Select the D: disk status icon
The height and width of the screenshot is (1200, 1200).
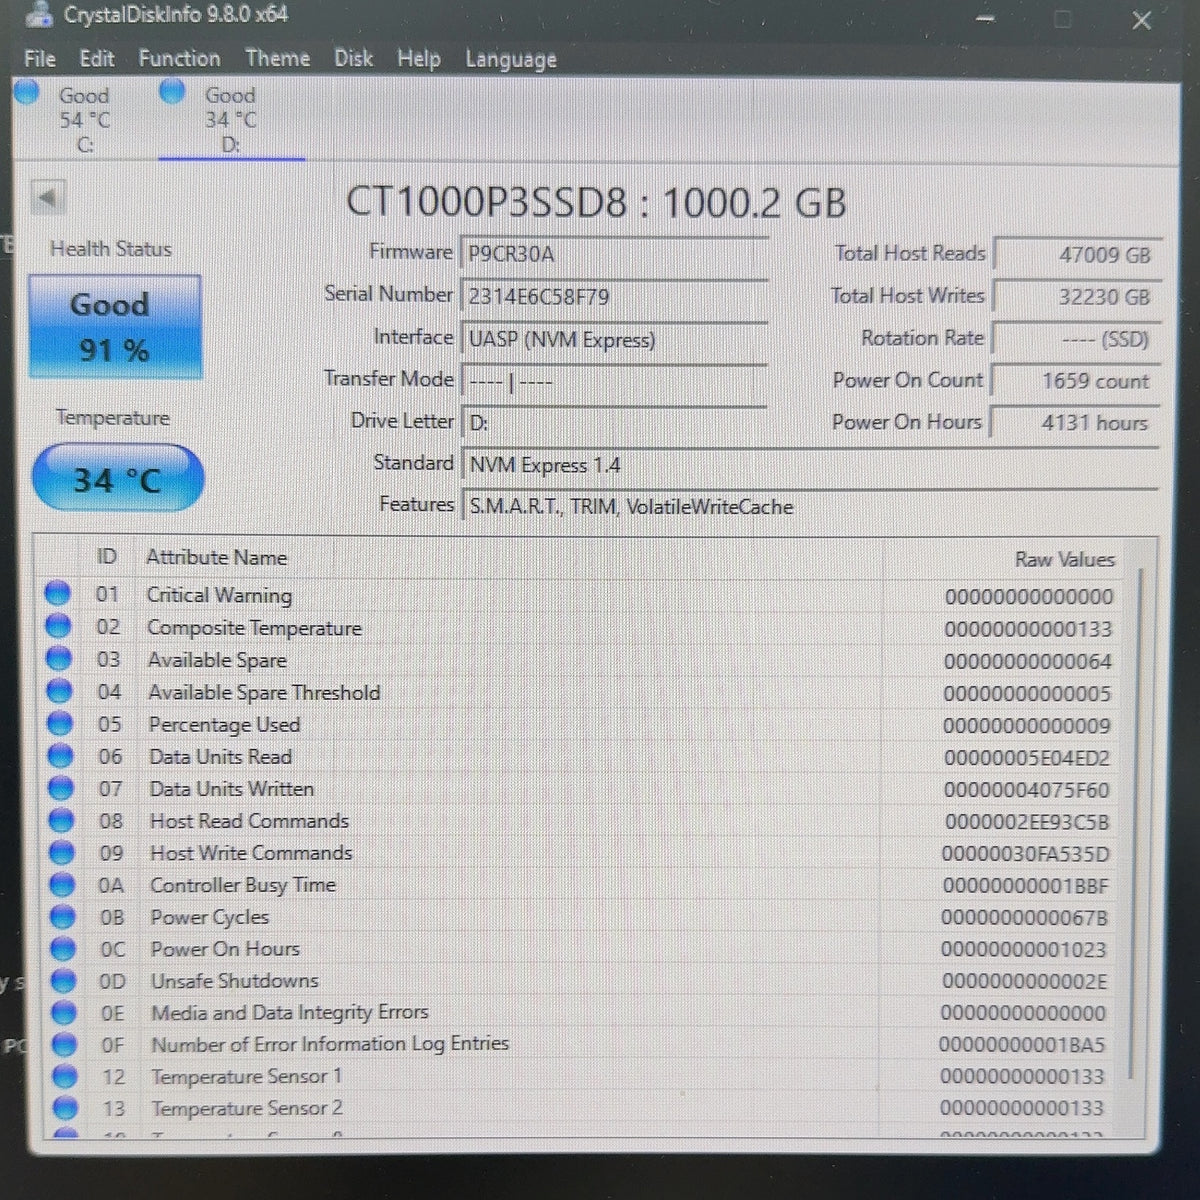[x=173, y=92]
